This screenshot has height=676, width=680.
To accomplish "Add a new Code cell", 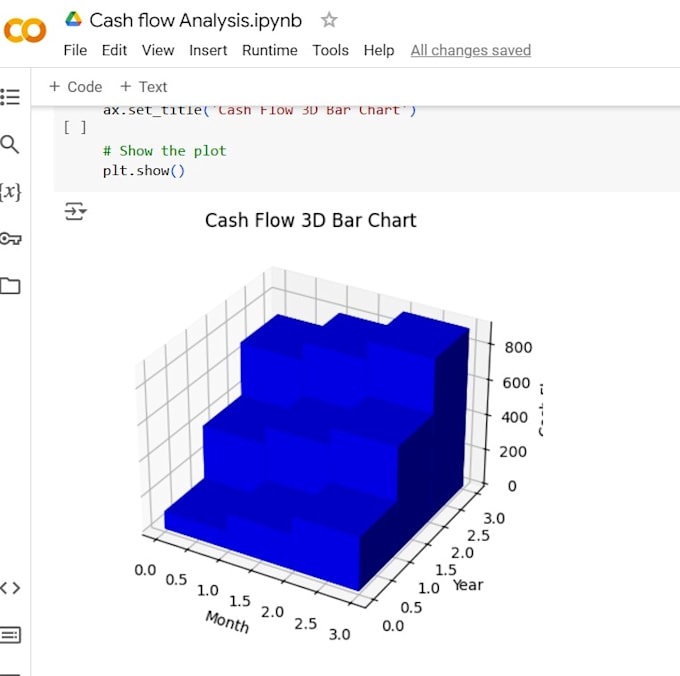I will click(76, 87).
